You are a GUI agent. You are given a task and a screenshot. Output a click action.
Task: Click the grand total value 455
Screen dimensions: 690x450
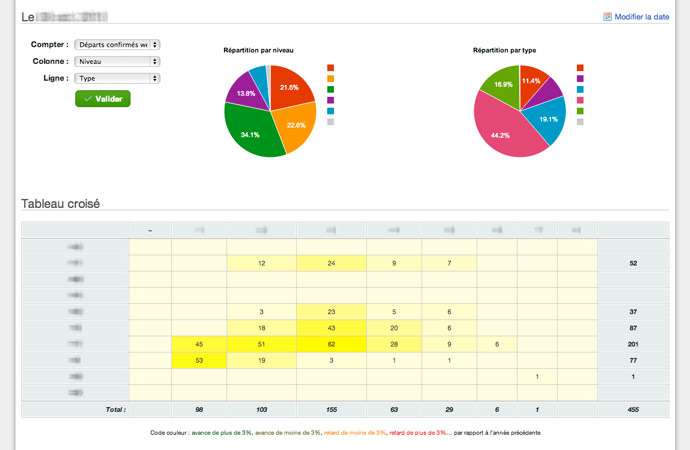pyautogui.click(x=632, y=410)
